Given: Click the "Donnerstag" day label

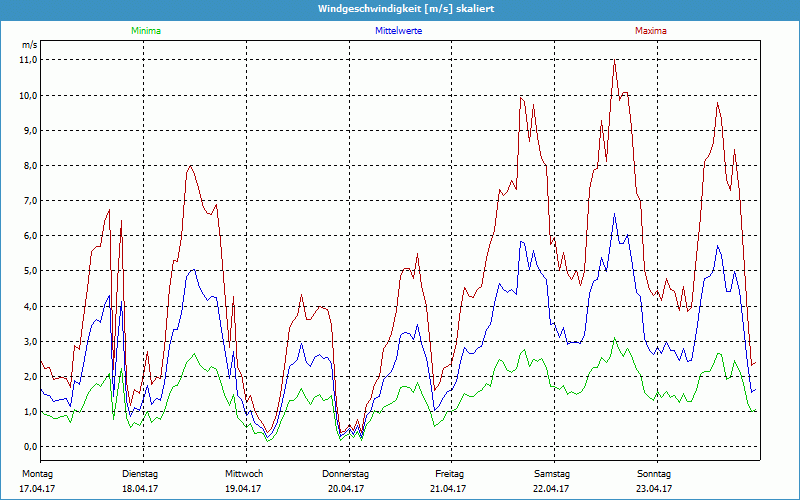Looking at the screenshot, I should click(x=345, y=474).
